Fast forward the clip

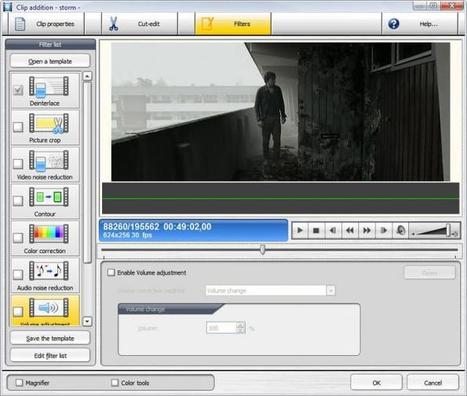click(x=367, y=230)
